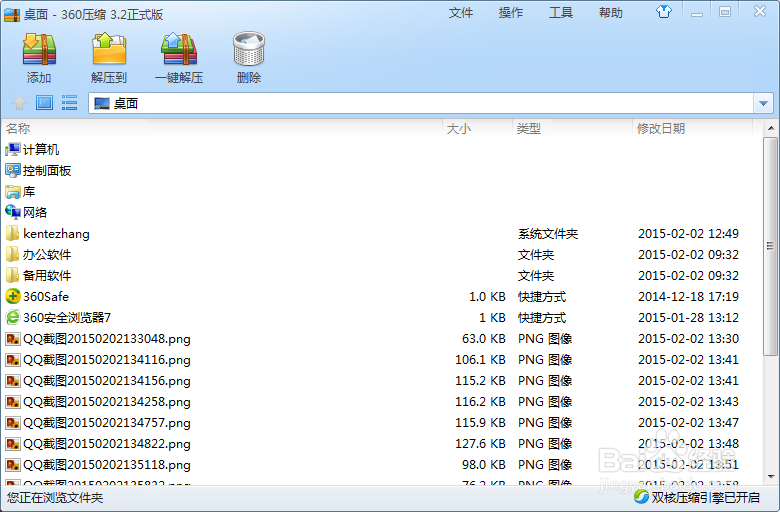Click the 一键解压 one-click extract icon
This screenshot has height=512, width=780.
[x=179, y=49]
